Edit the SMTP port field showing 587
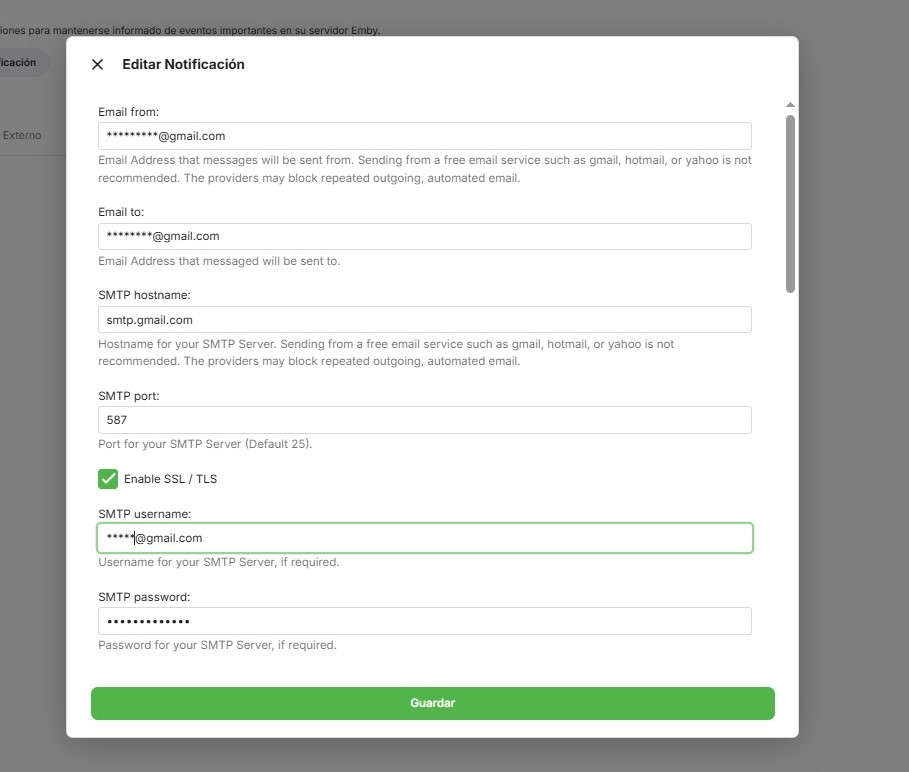The height and width of the screenshot is (772, 909). (x=424, y=420)
